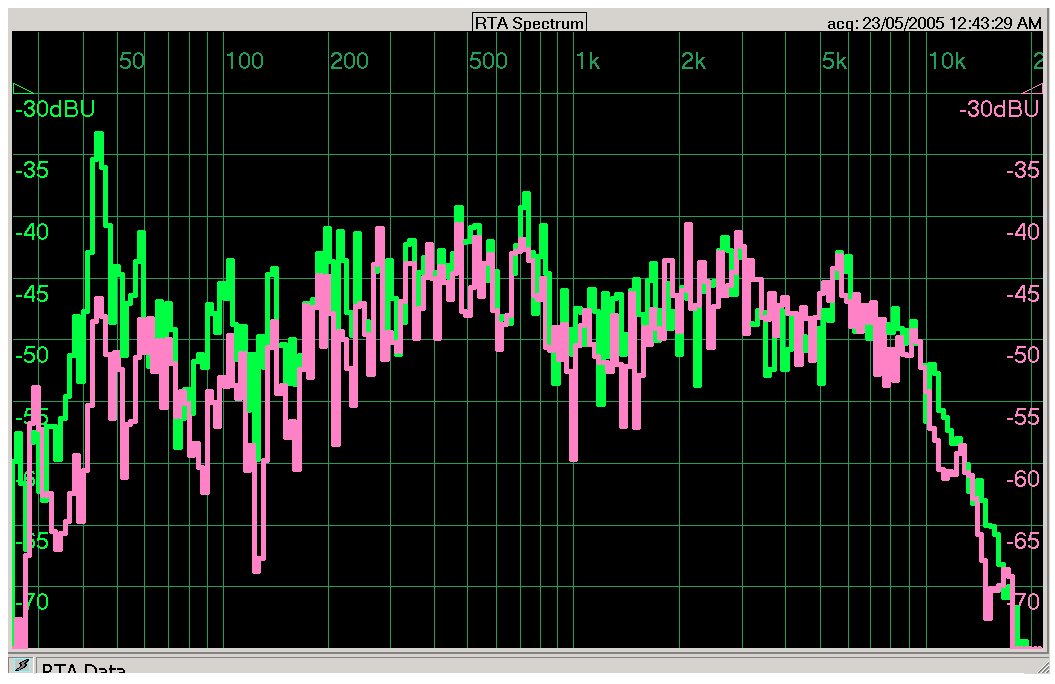Click the 100 Hz frequency axis label
This screenshot has width=1055, height=684.
[x=244, y=62]
